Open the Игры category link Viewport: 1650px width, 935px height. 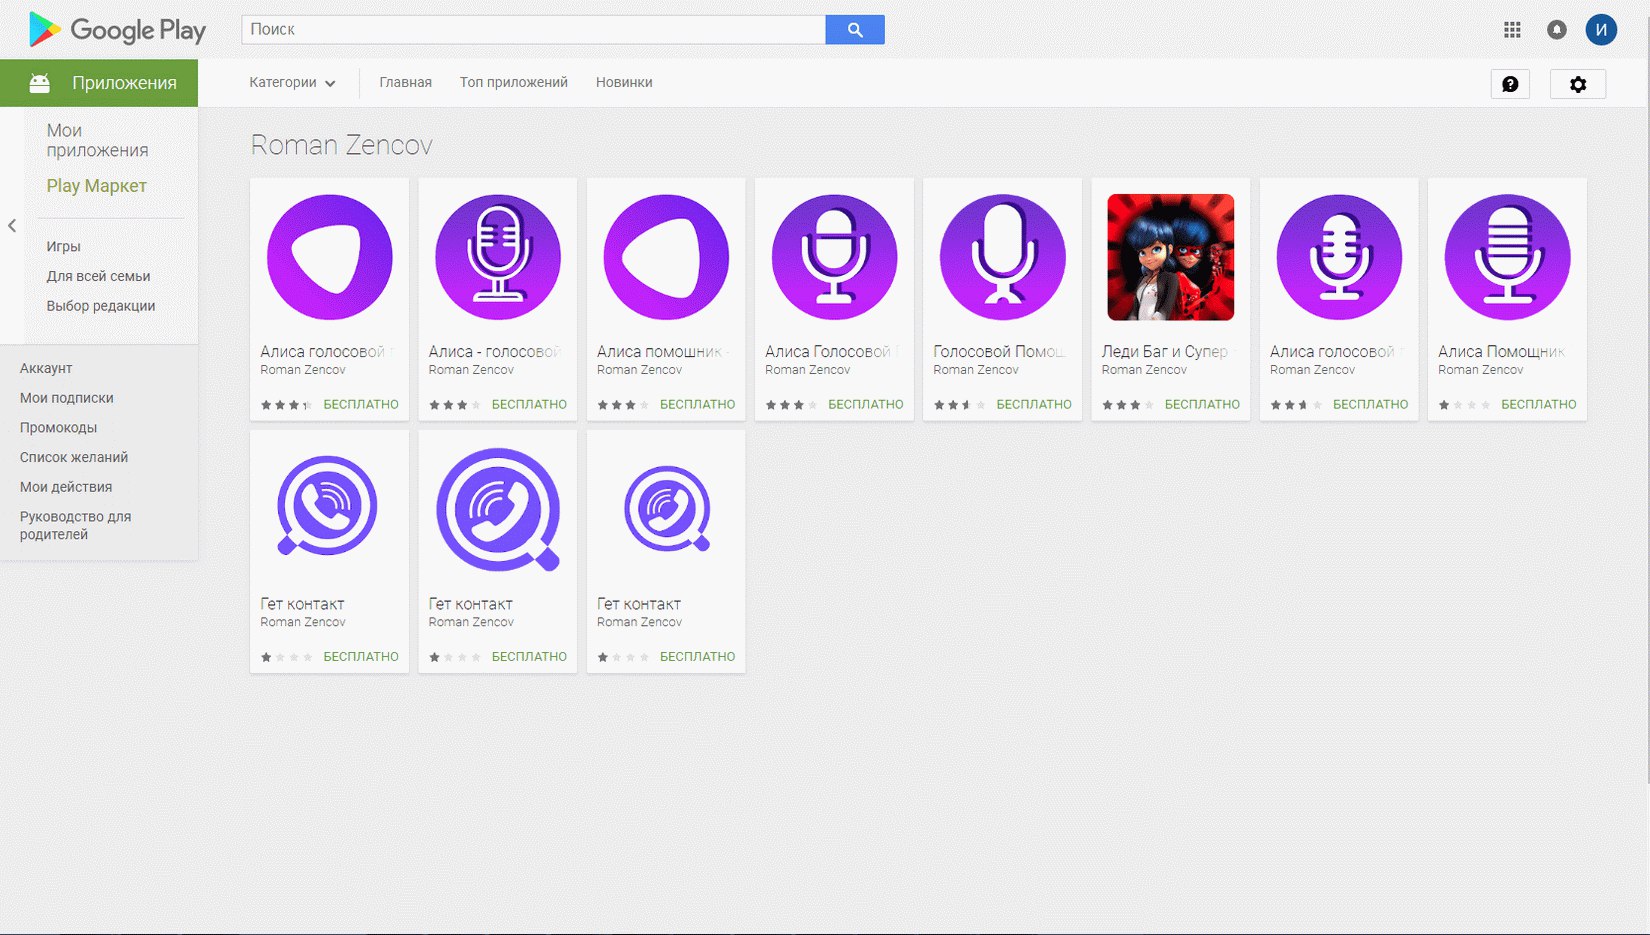tap(63, 246)
